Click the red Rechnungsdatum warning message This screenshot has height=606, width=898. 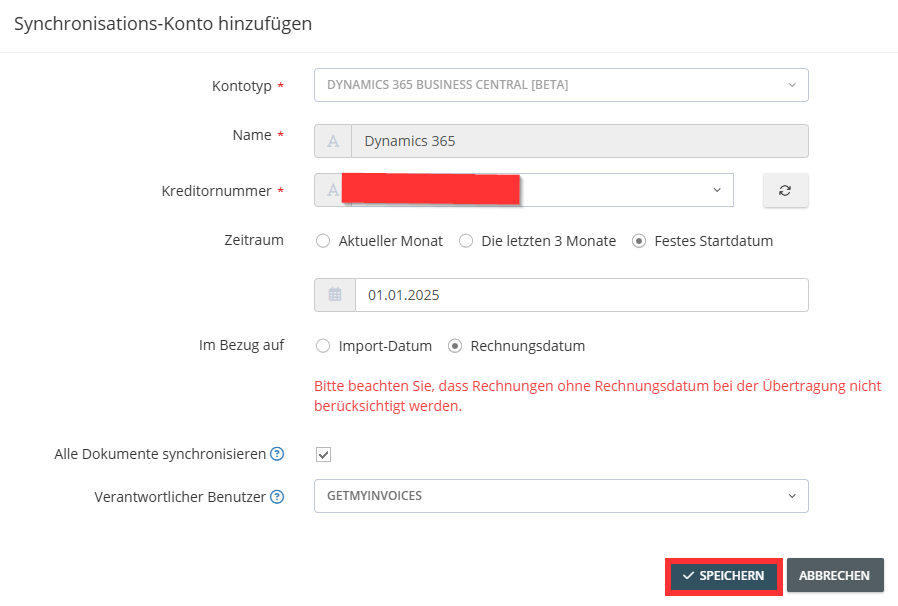pyautogui.click(x=597, y=396)
